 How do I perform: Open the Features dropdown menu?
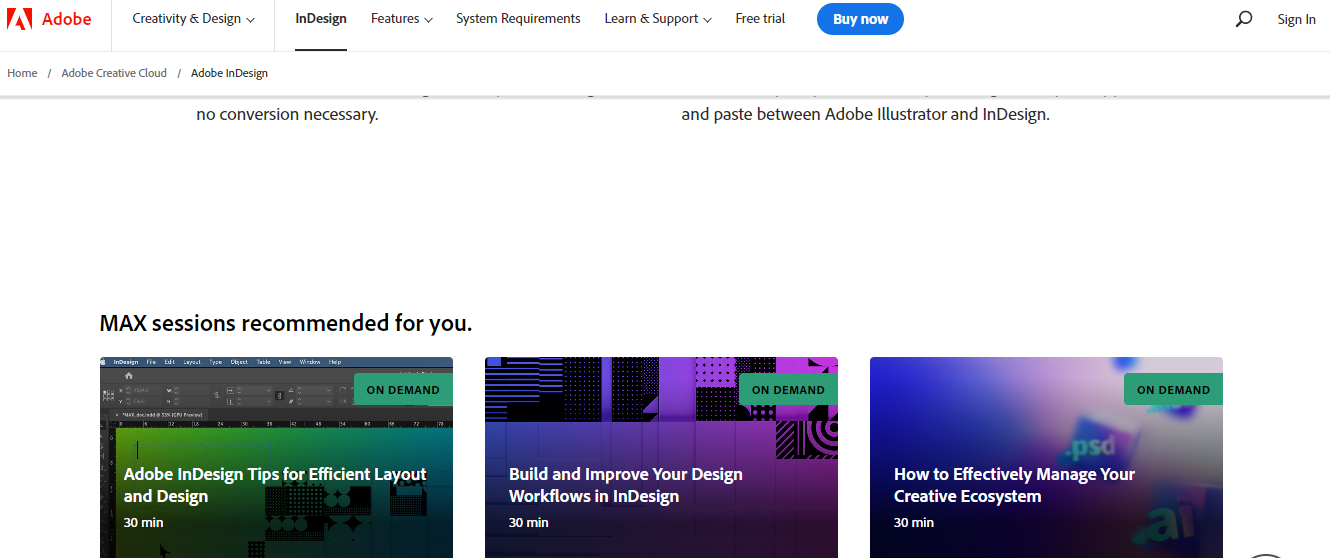click(x=402, y=19)
